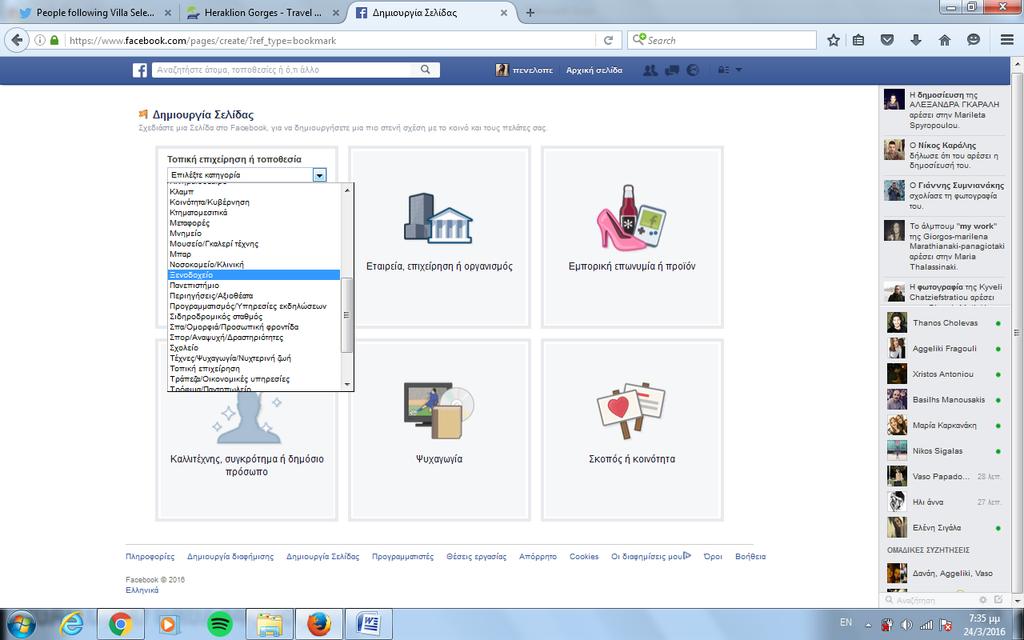Click Ελληνικά language link
Image resolution: width=1024 pixels, height=640 pixels.
pos(142,590)
